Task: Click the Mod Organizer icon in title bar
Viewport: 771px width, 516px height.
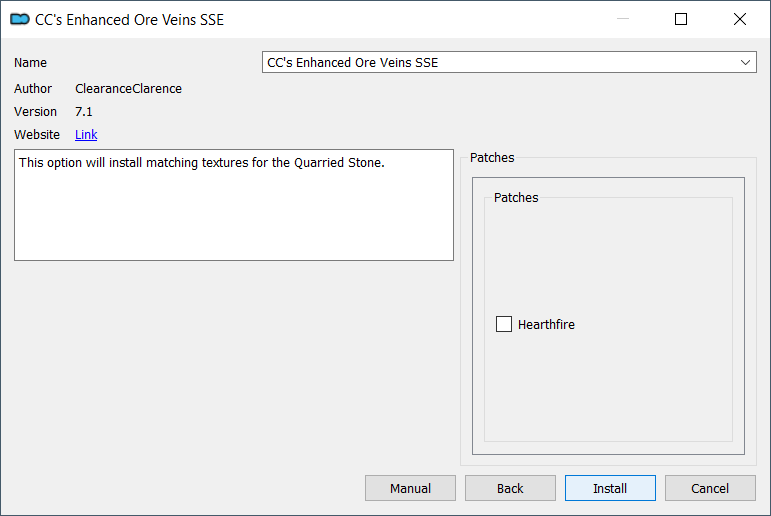Action: pos(20,19)
